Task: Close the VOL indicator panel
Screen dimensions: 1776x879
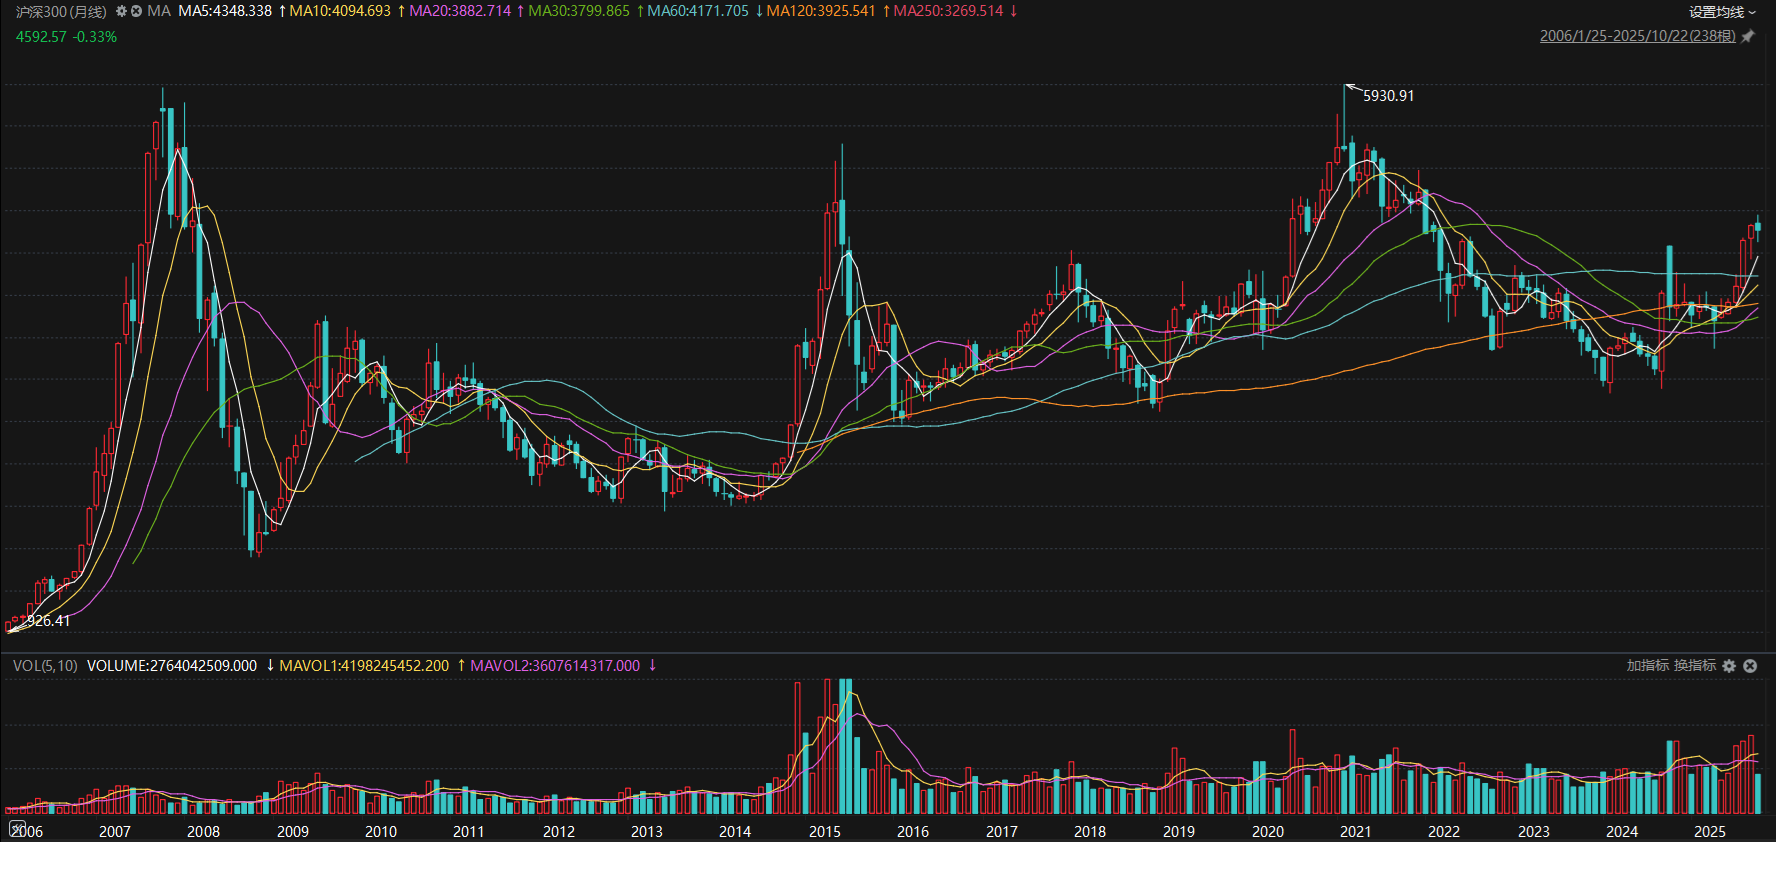Action: [x=1750, y=666]
